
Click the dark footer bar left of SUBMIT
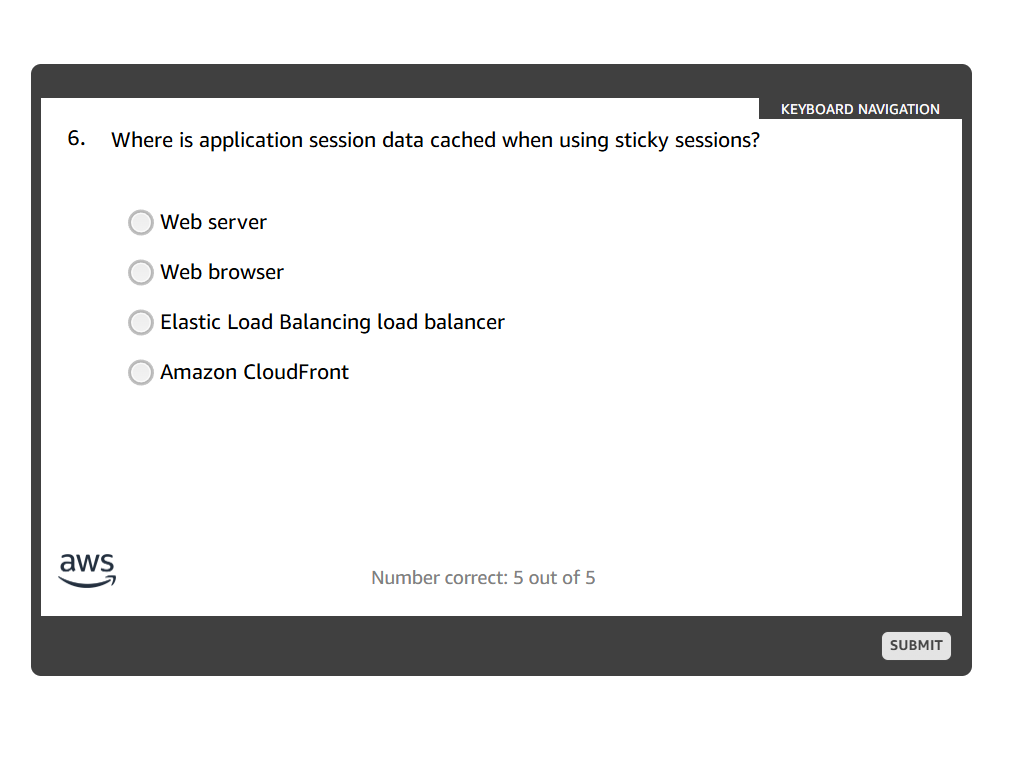[x=450, y=645]
